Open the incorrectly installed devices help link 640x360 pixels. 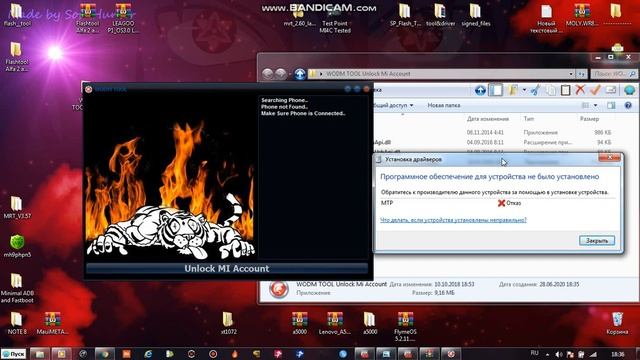453,220
